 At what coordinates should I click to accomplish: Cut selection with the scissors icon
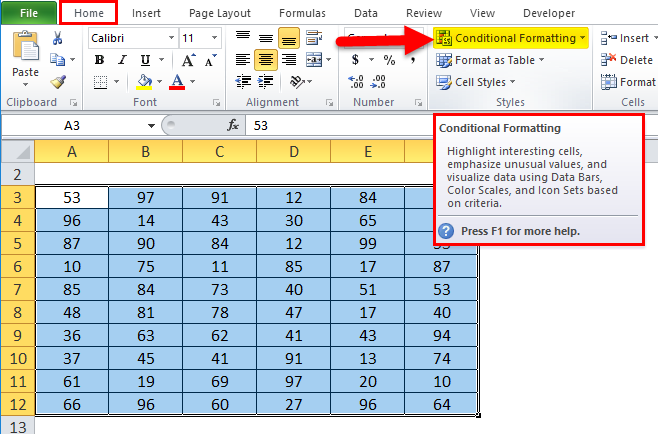coord(57,38)
